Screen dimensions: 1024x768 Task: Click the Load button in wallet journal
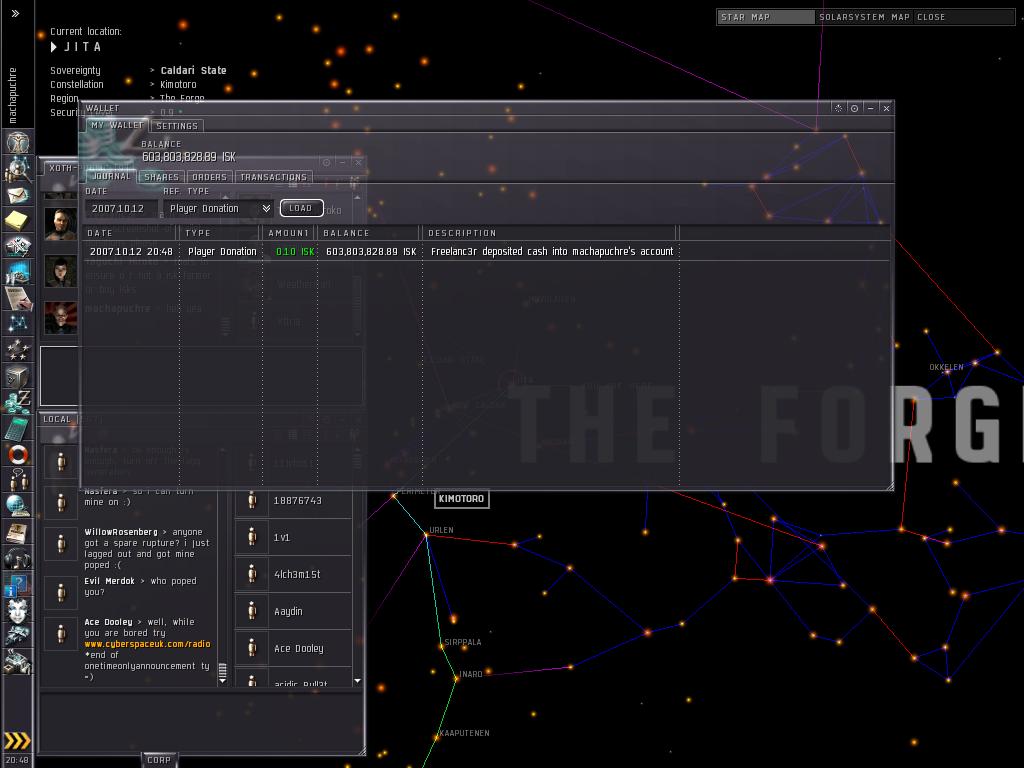click(x=301, y=208)
